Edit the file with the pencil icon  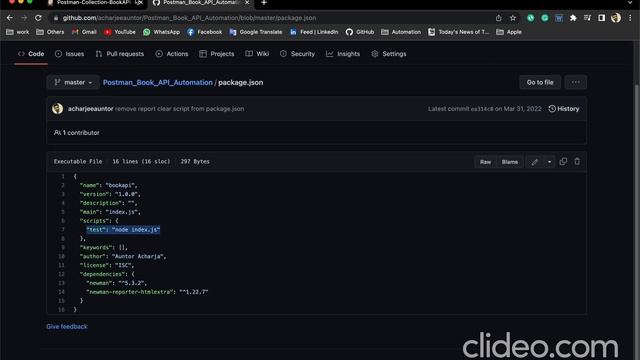click(535, 162)
